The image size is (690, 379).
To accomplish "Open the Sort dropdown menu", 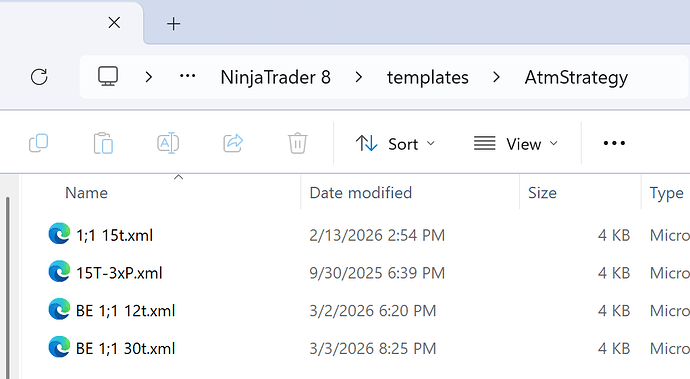I will coord(395,144).
